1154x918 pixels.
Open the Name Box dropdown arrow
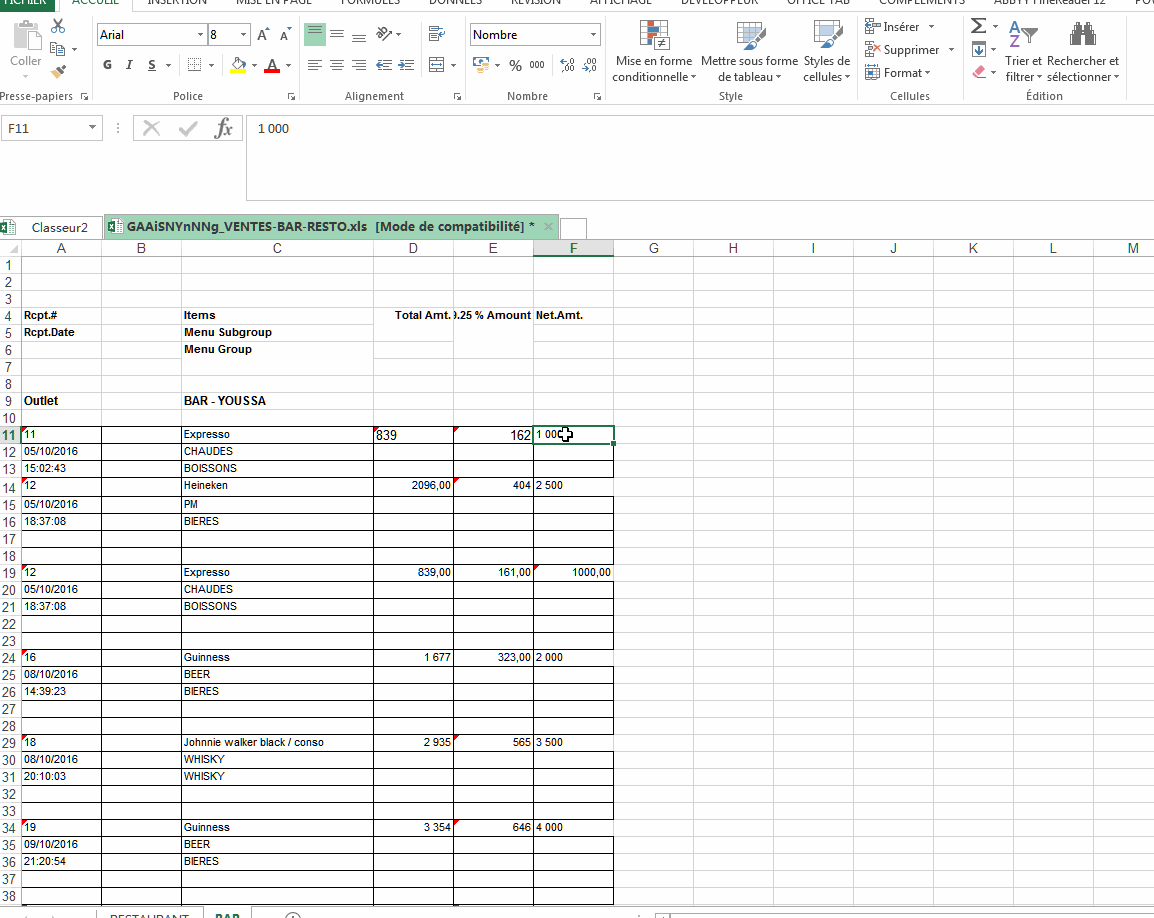coord(92,128)
